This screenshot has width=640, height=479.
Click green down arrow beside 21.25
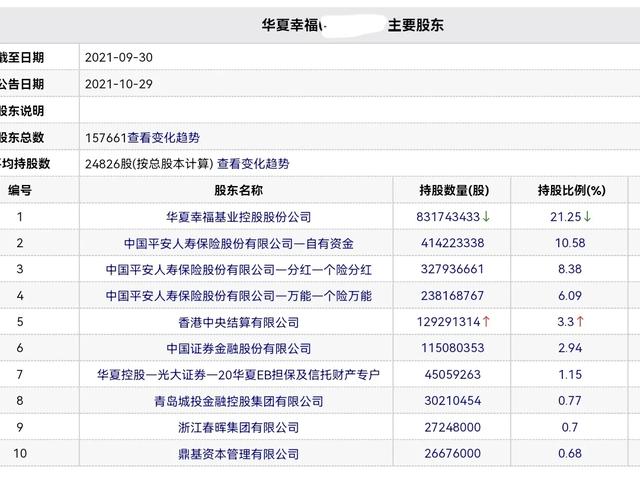(587, 217)
